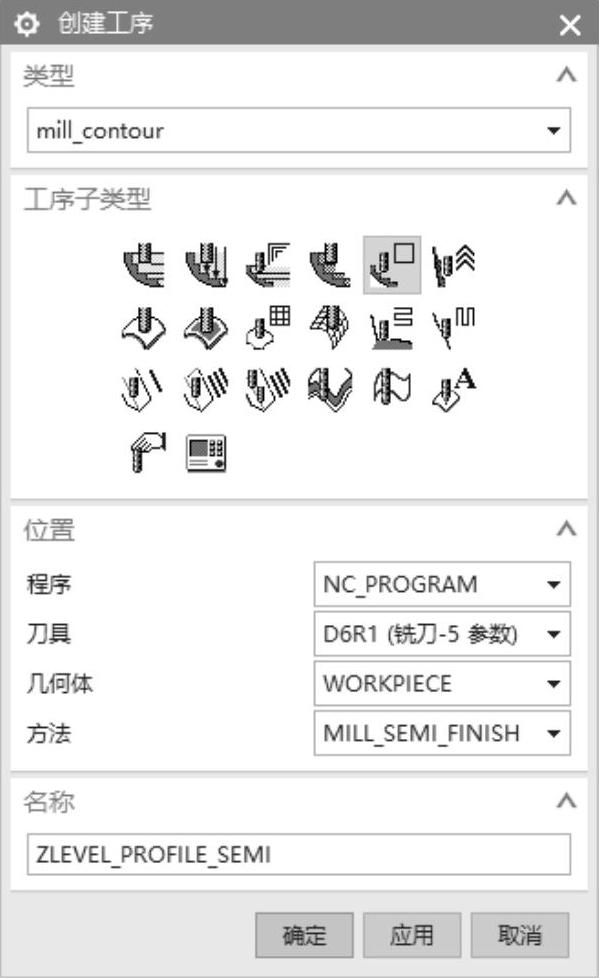Click the 确定 button

point(304,935)
